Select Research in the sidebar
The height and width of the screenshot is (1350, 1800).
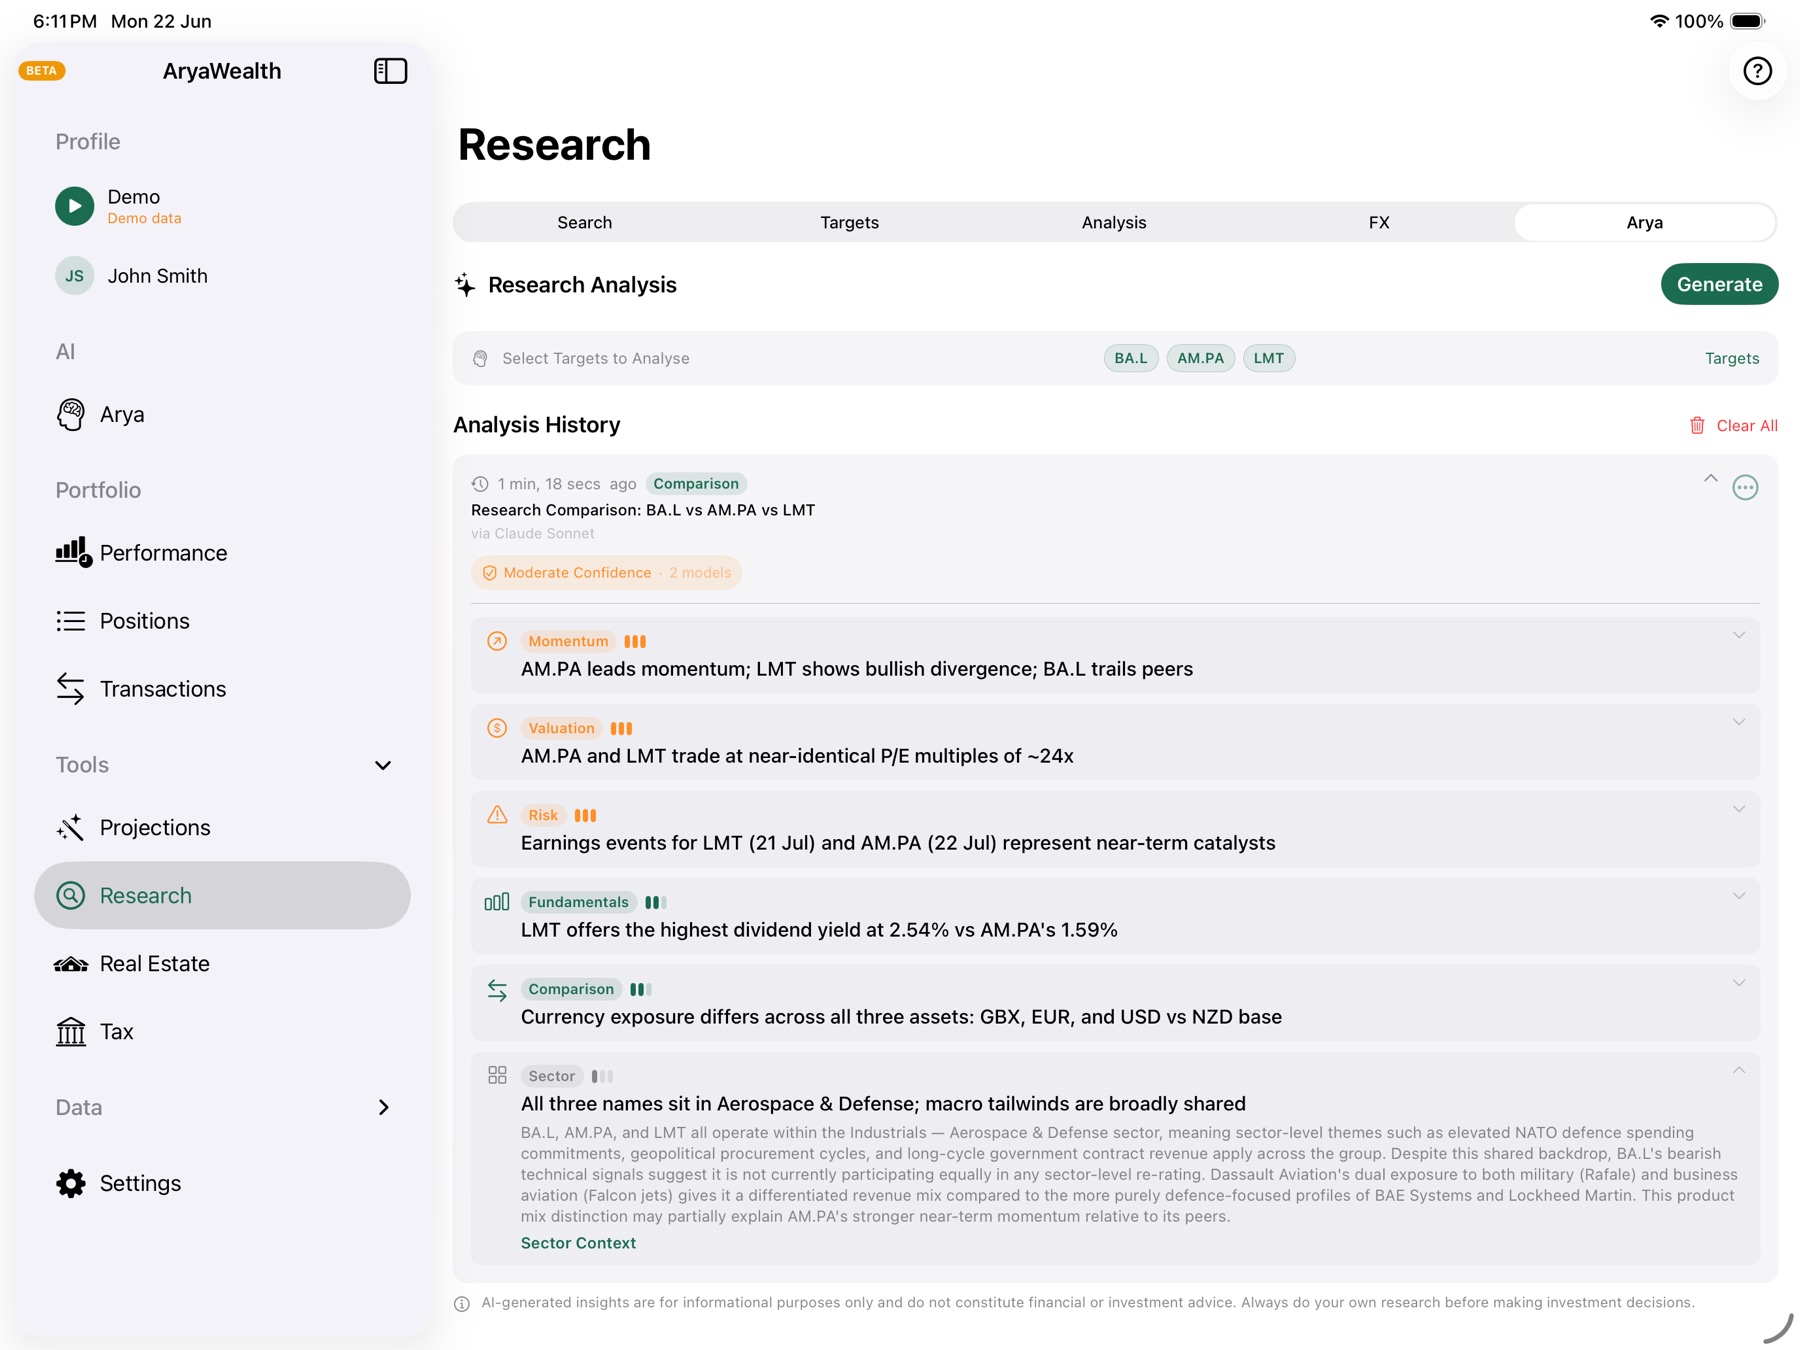tap(222, 895)
